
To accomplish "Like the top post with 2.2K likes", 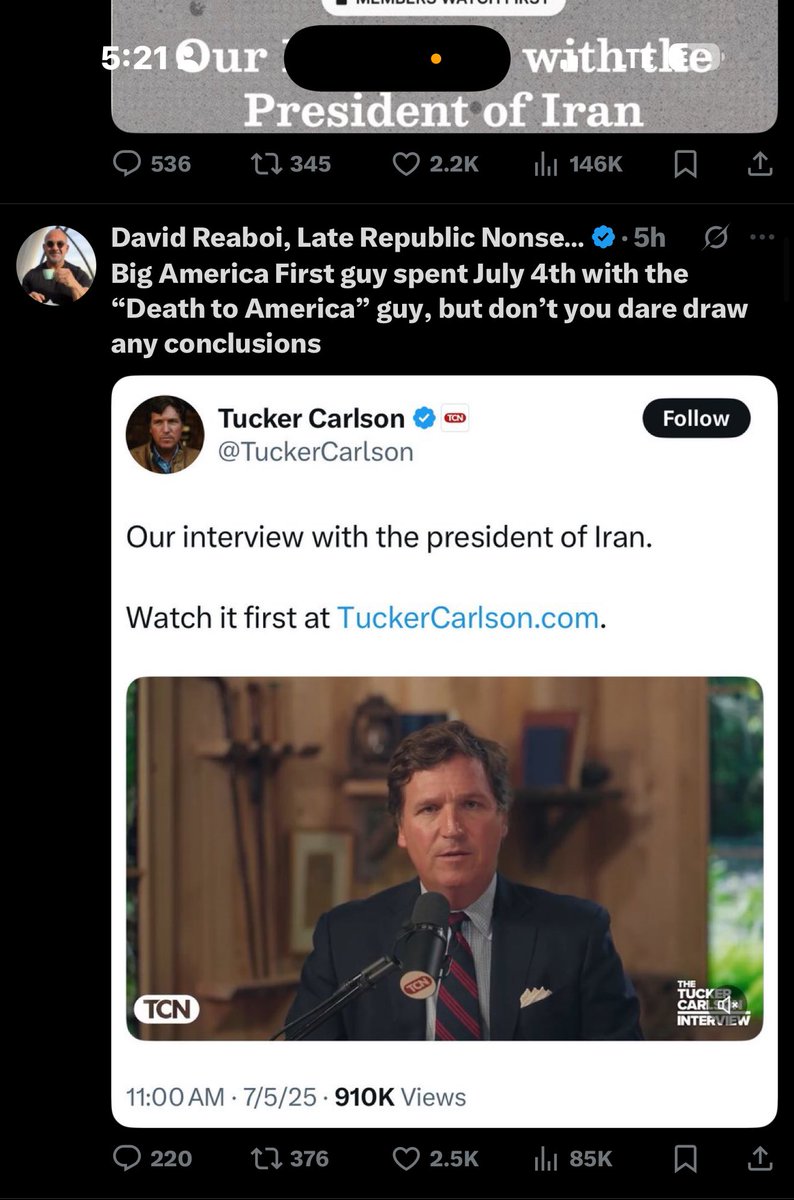I will pos(406,163).
